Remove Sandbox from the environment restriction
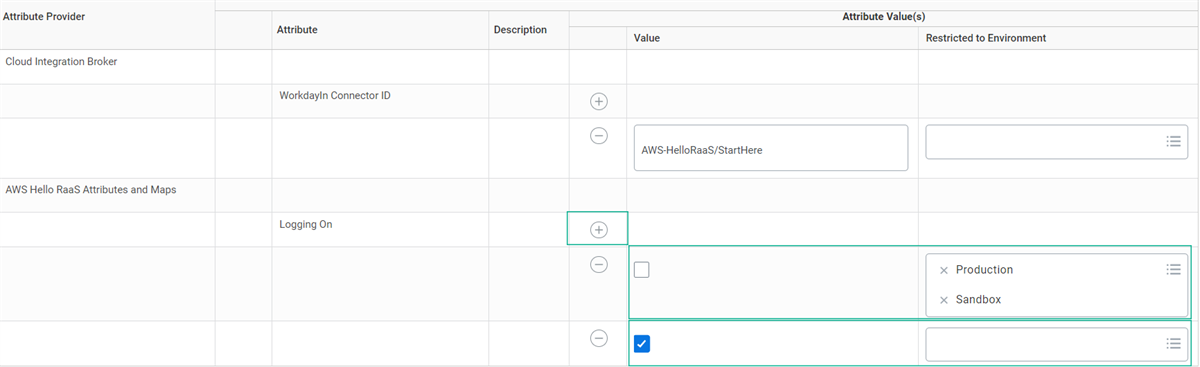Screen dimensions: 1200x367 point(943,300)
